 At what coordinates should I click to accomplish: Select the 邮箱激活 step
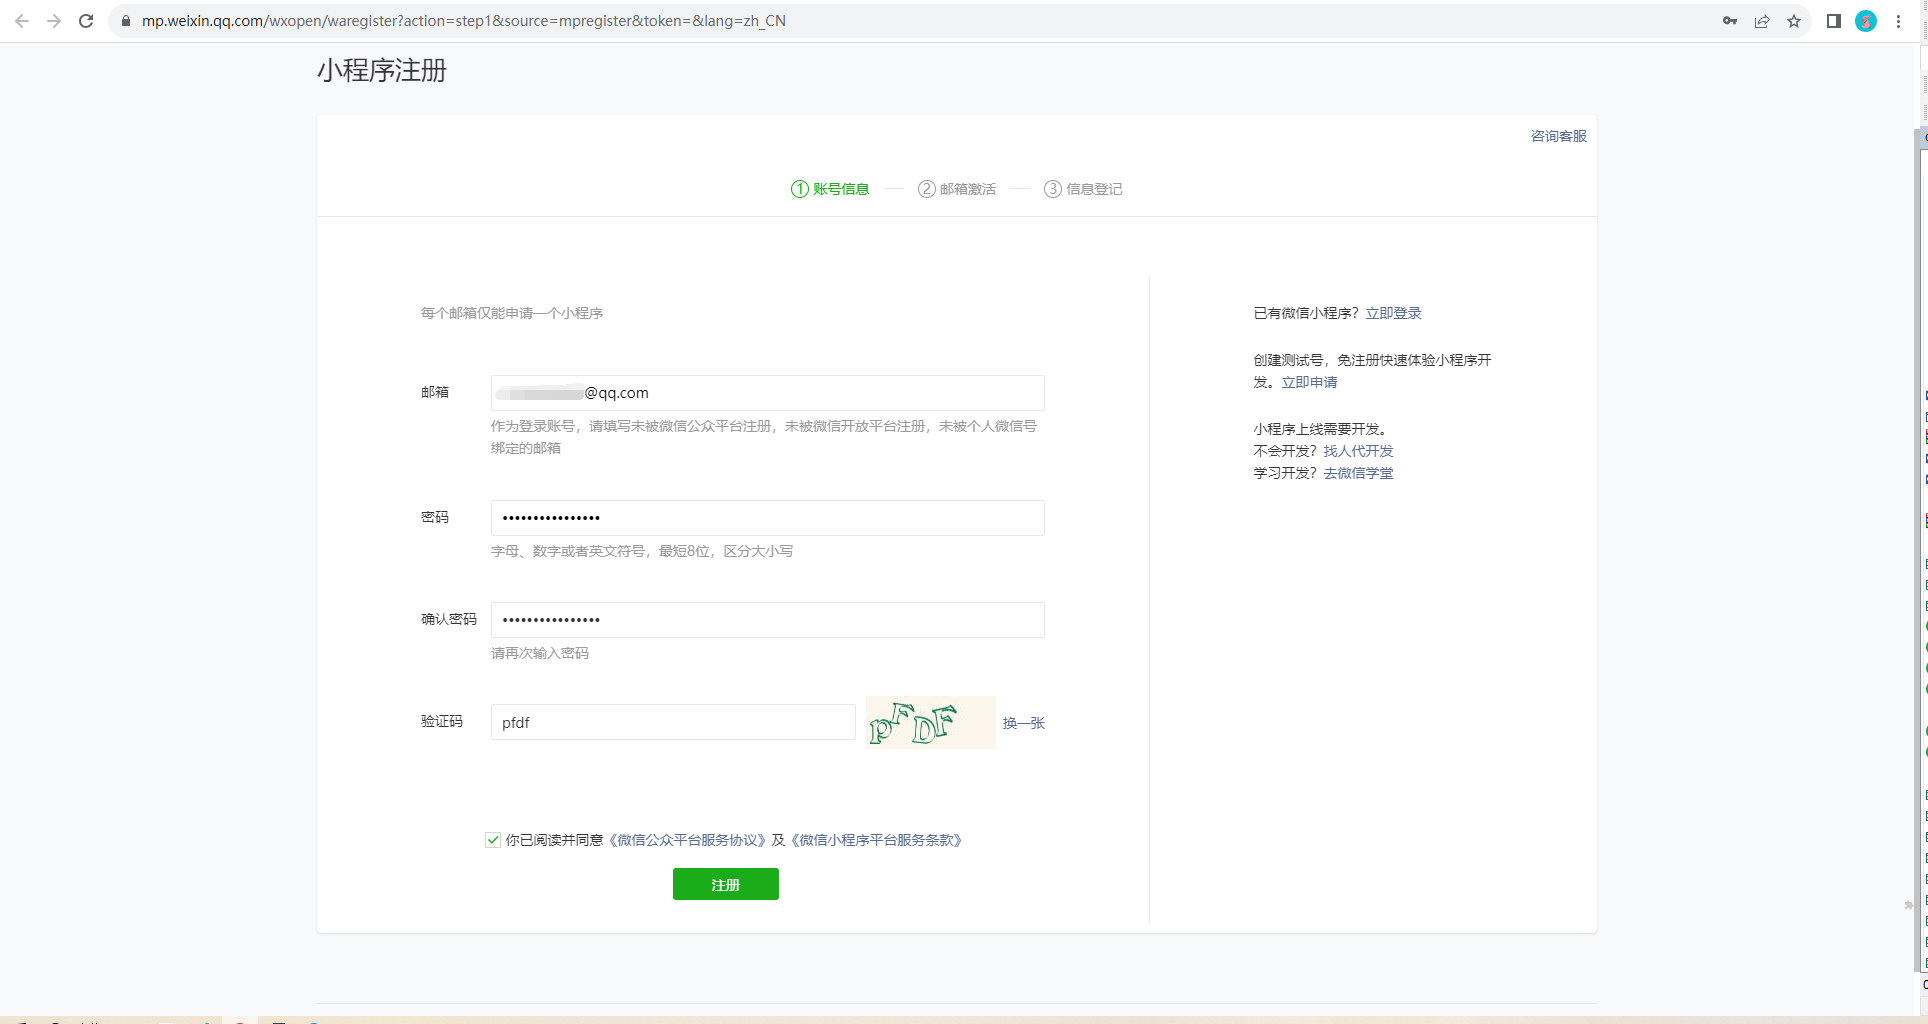957,189
